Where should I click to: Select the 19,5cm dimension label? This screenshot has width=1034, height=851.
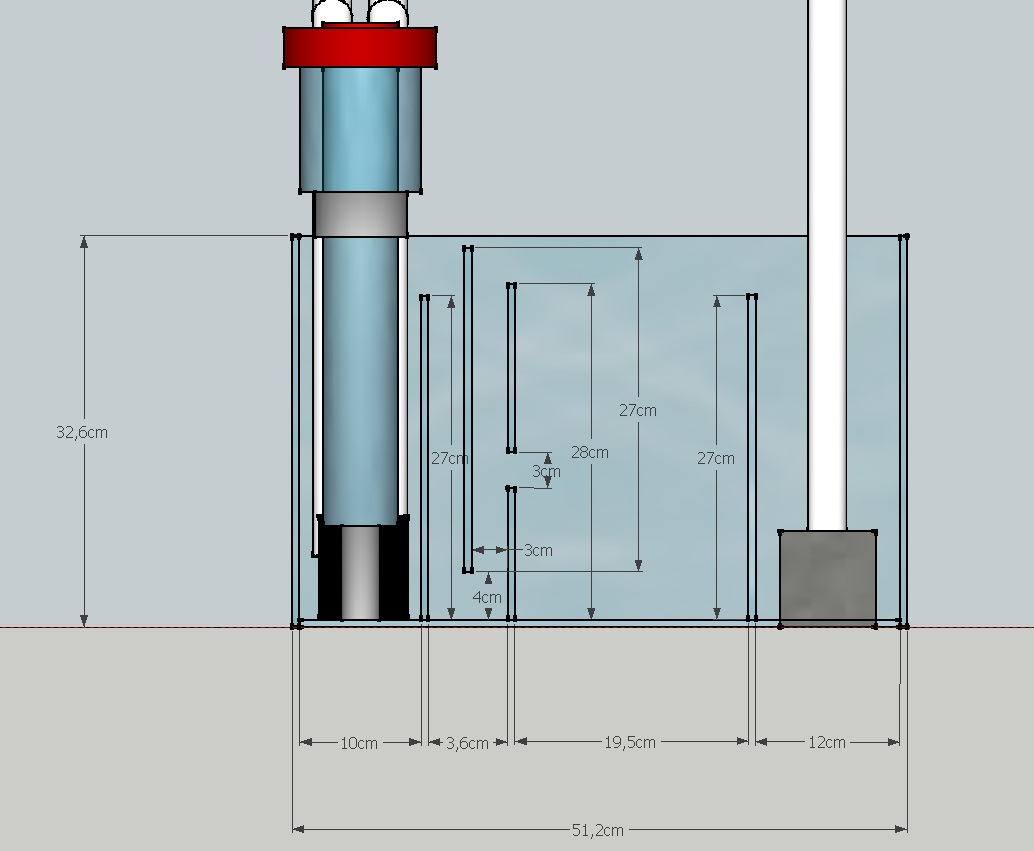click(630, 742)
